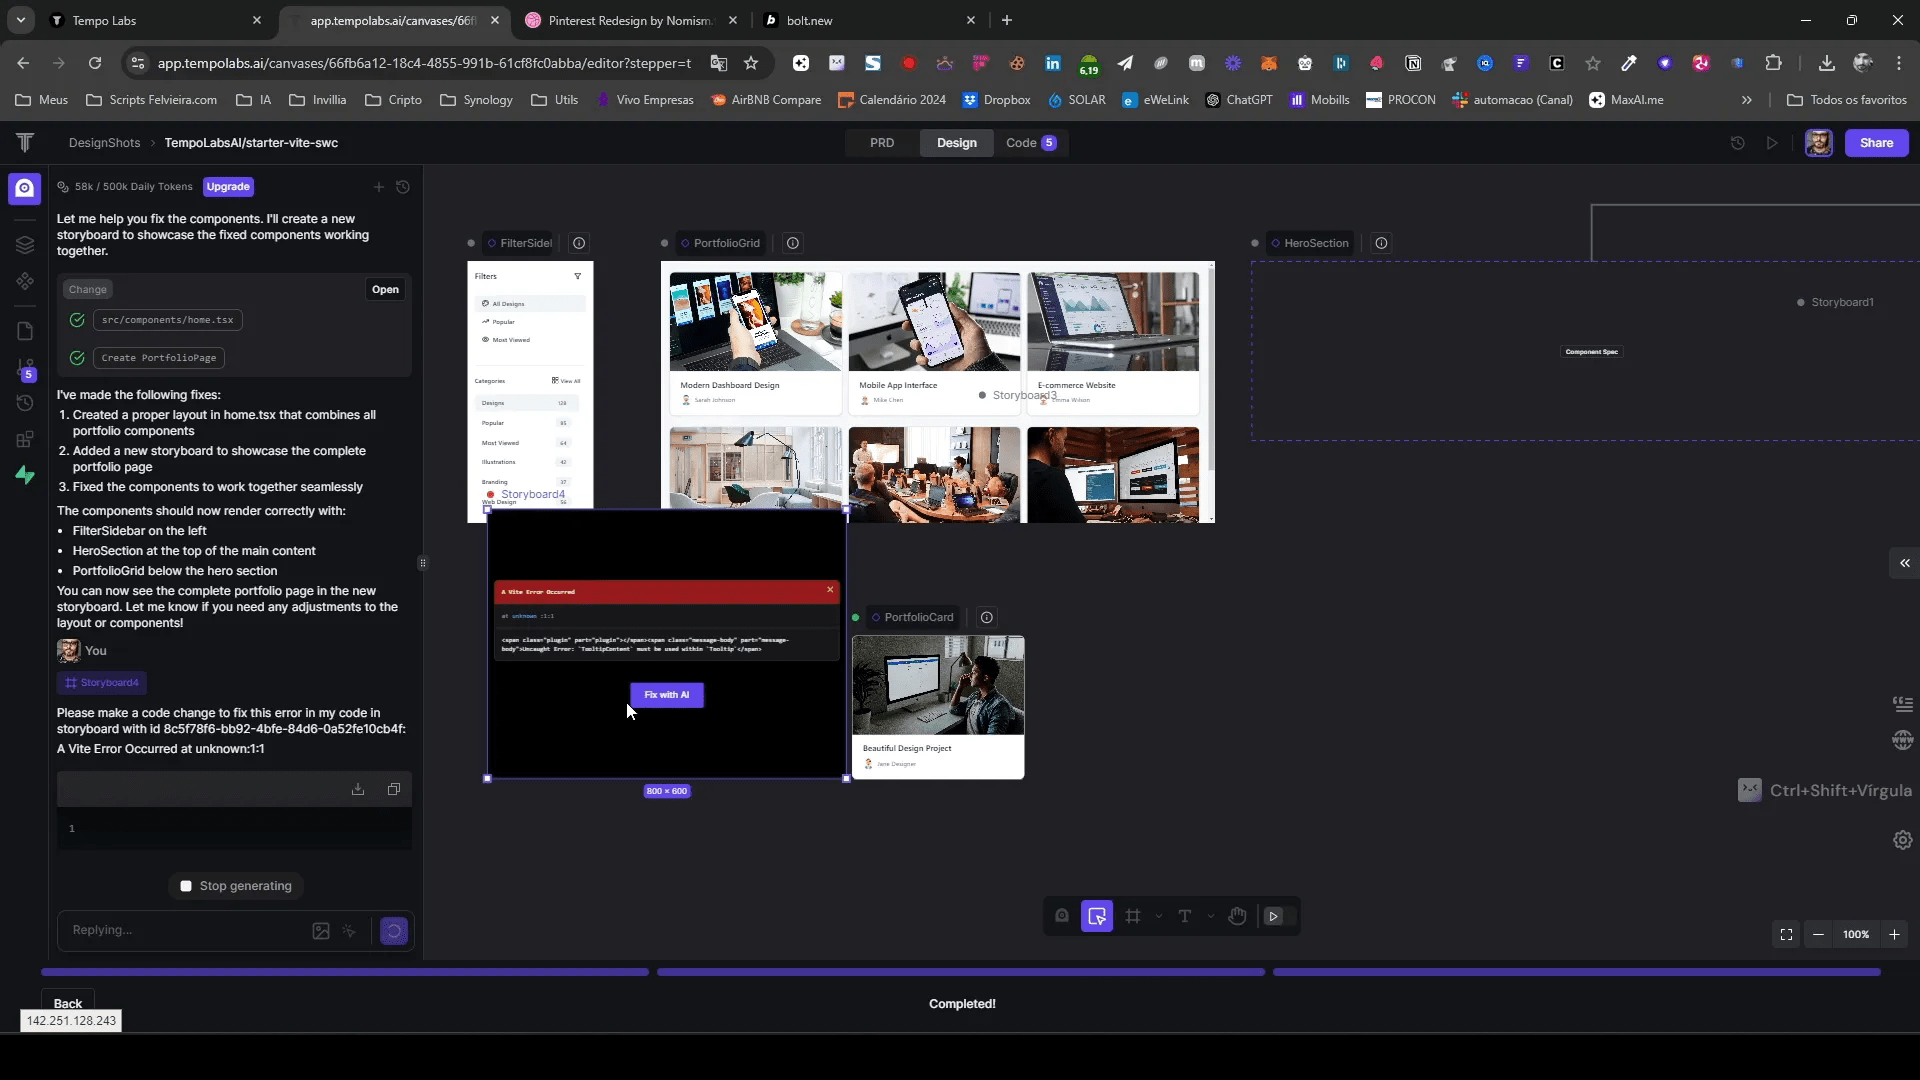Open the AI chat panel icon in sidebar
The image size is (1920, 1080).
pos(24,188)
